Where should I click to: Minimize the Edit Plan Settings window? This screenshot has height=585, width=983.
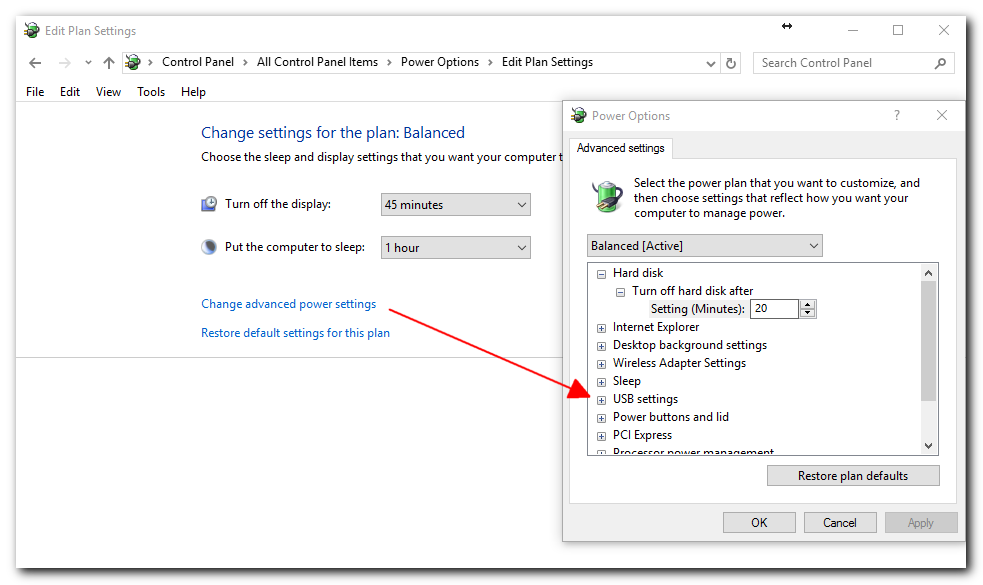click(x=853, y=30)
